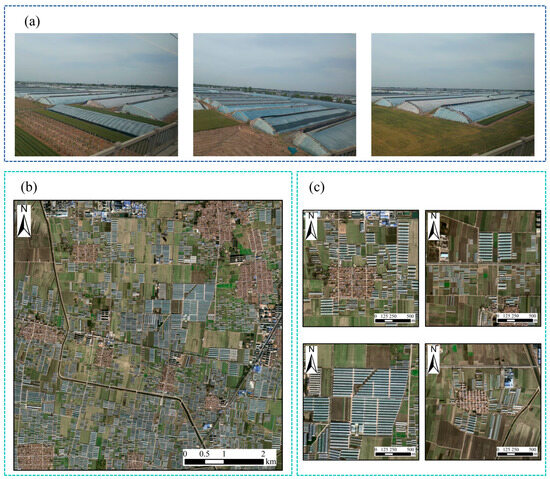Image resolution: width=550 pixels, height=479 pixels.
Task: Click the panel label "(a)"
Action: pos(32,22)
